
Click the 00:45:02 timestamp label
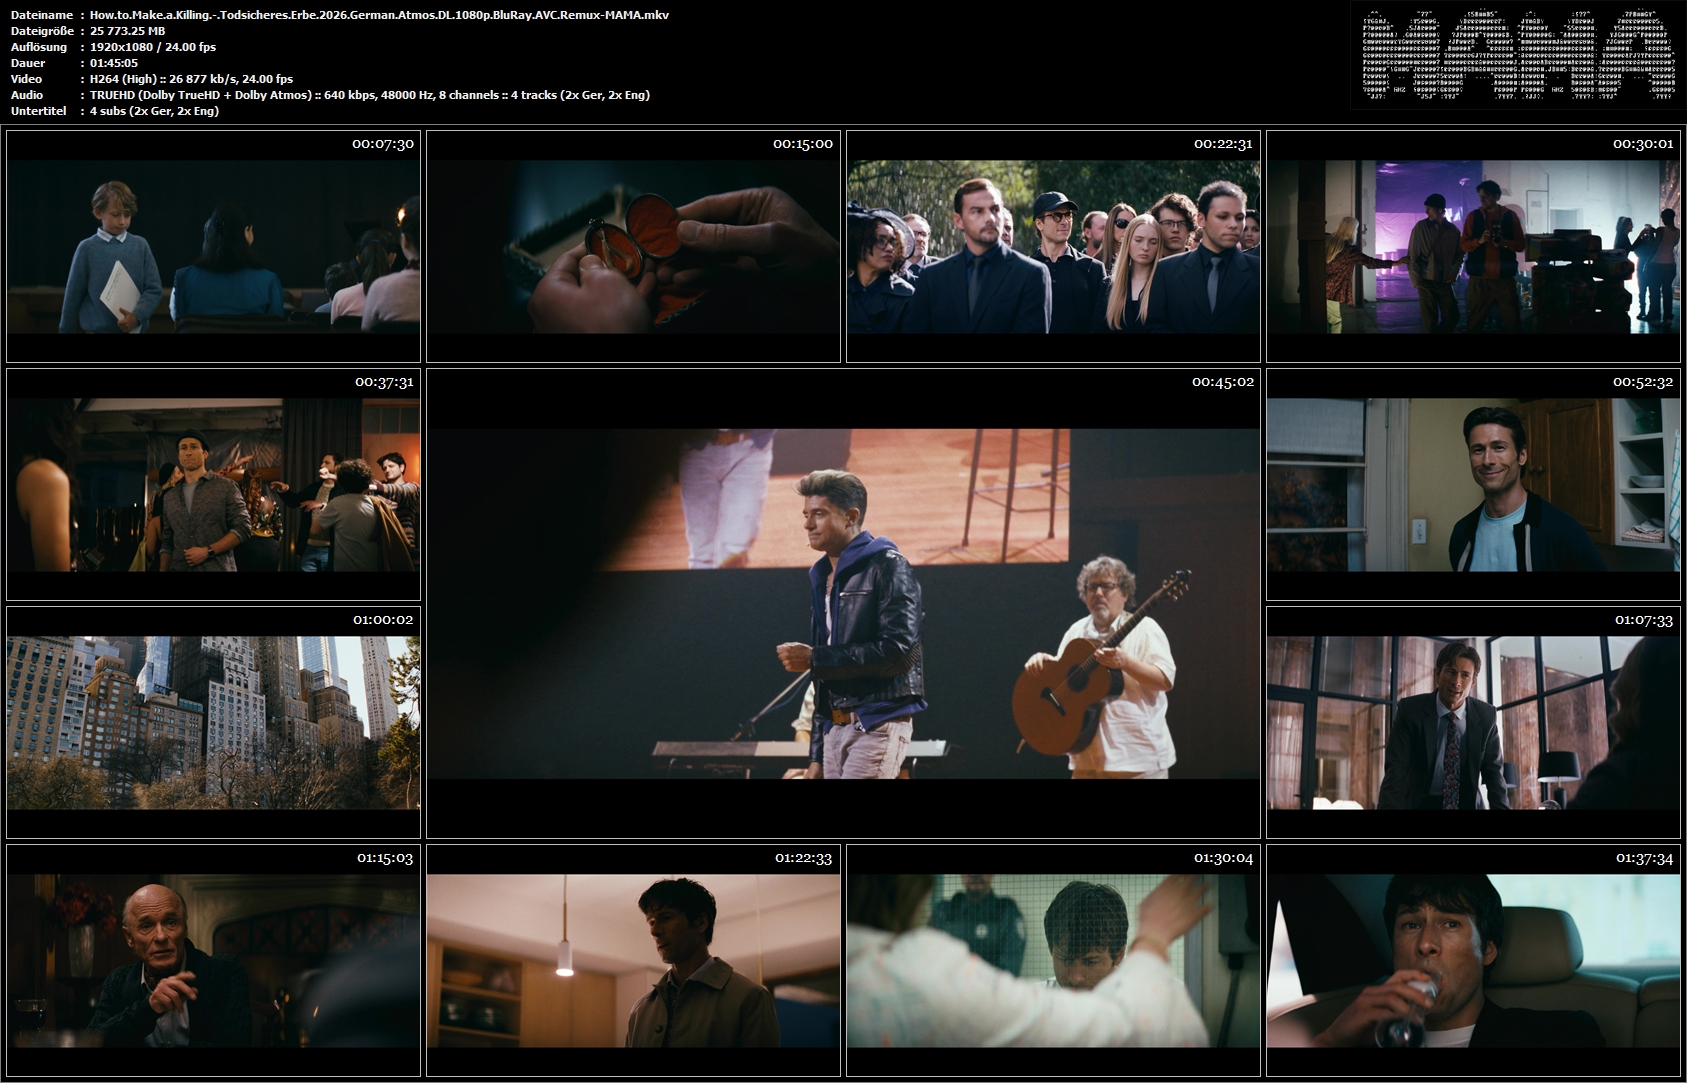(1222, 382)
